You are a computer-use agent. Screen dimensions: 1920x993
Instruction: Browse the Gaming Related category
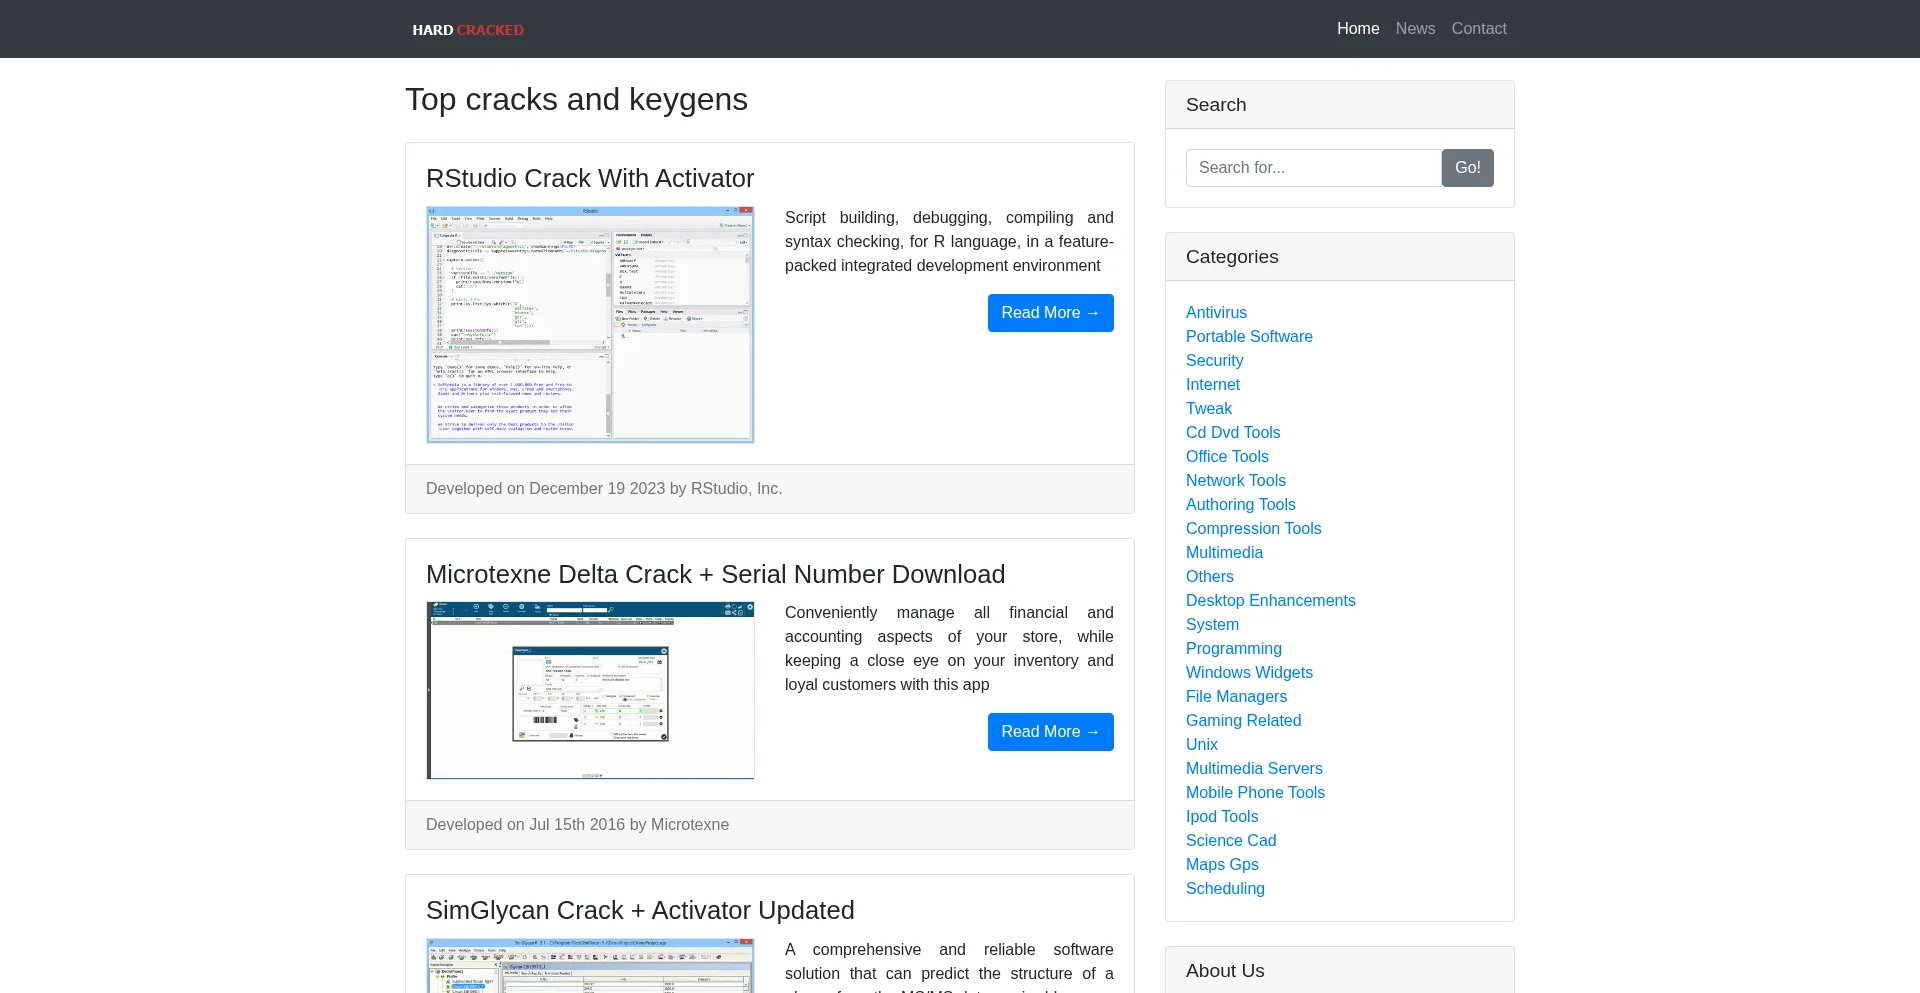click(x=1243, y=721)
